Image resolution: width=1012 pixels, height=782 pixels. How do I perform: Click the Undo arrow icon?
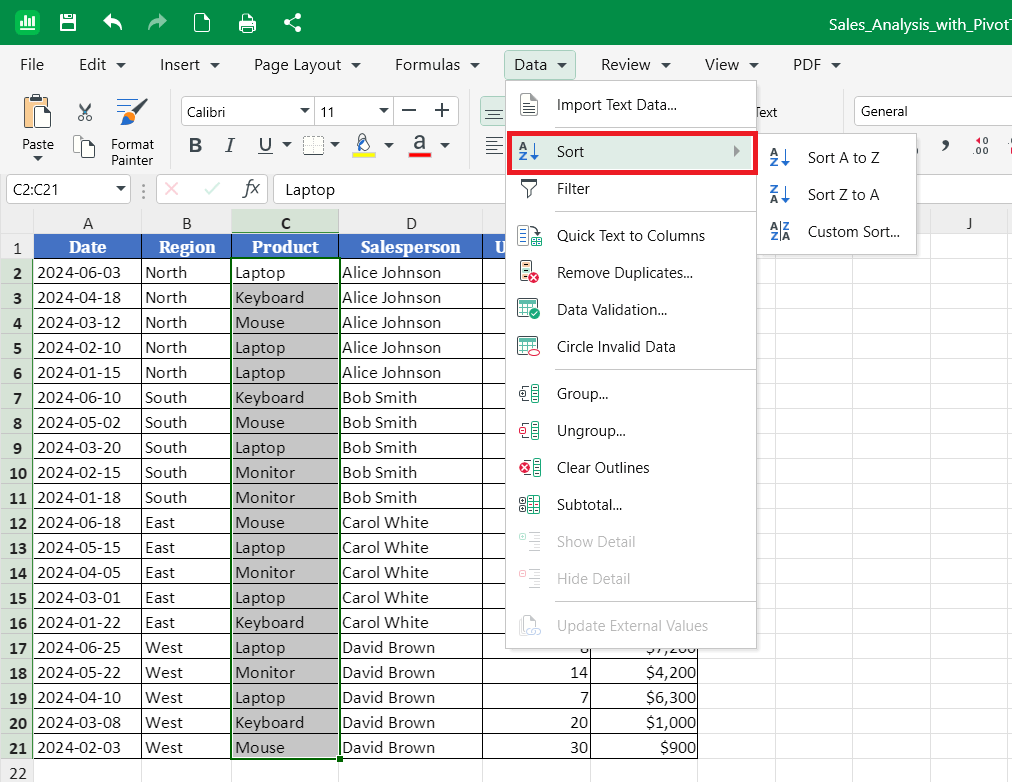113,23
